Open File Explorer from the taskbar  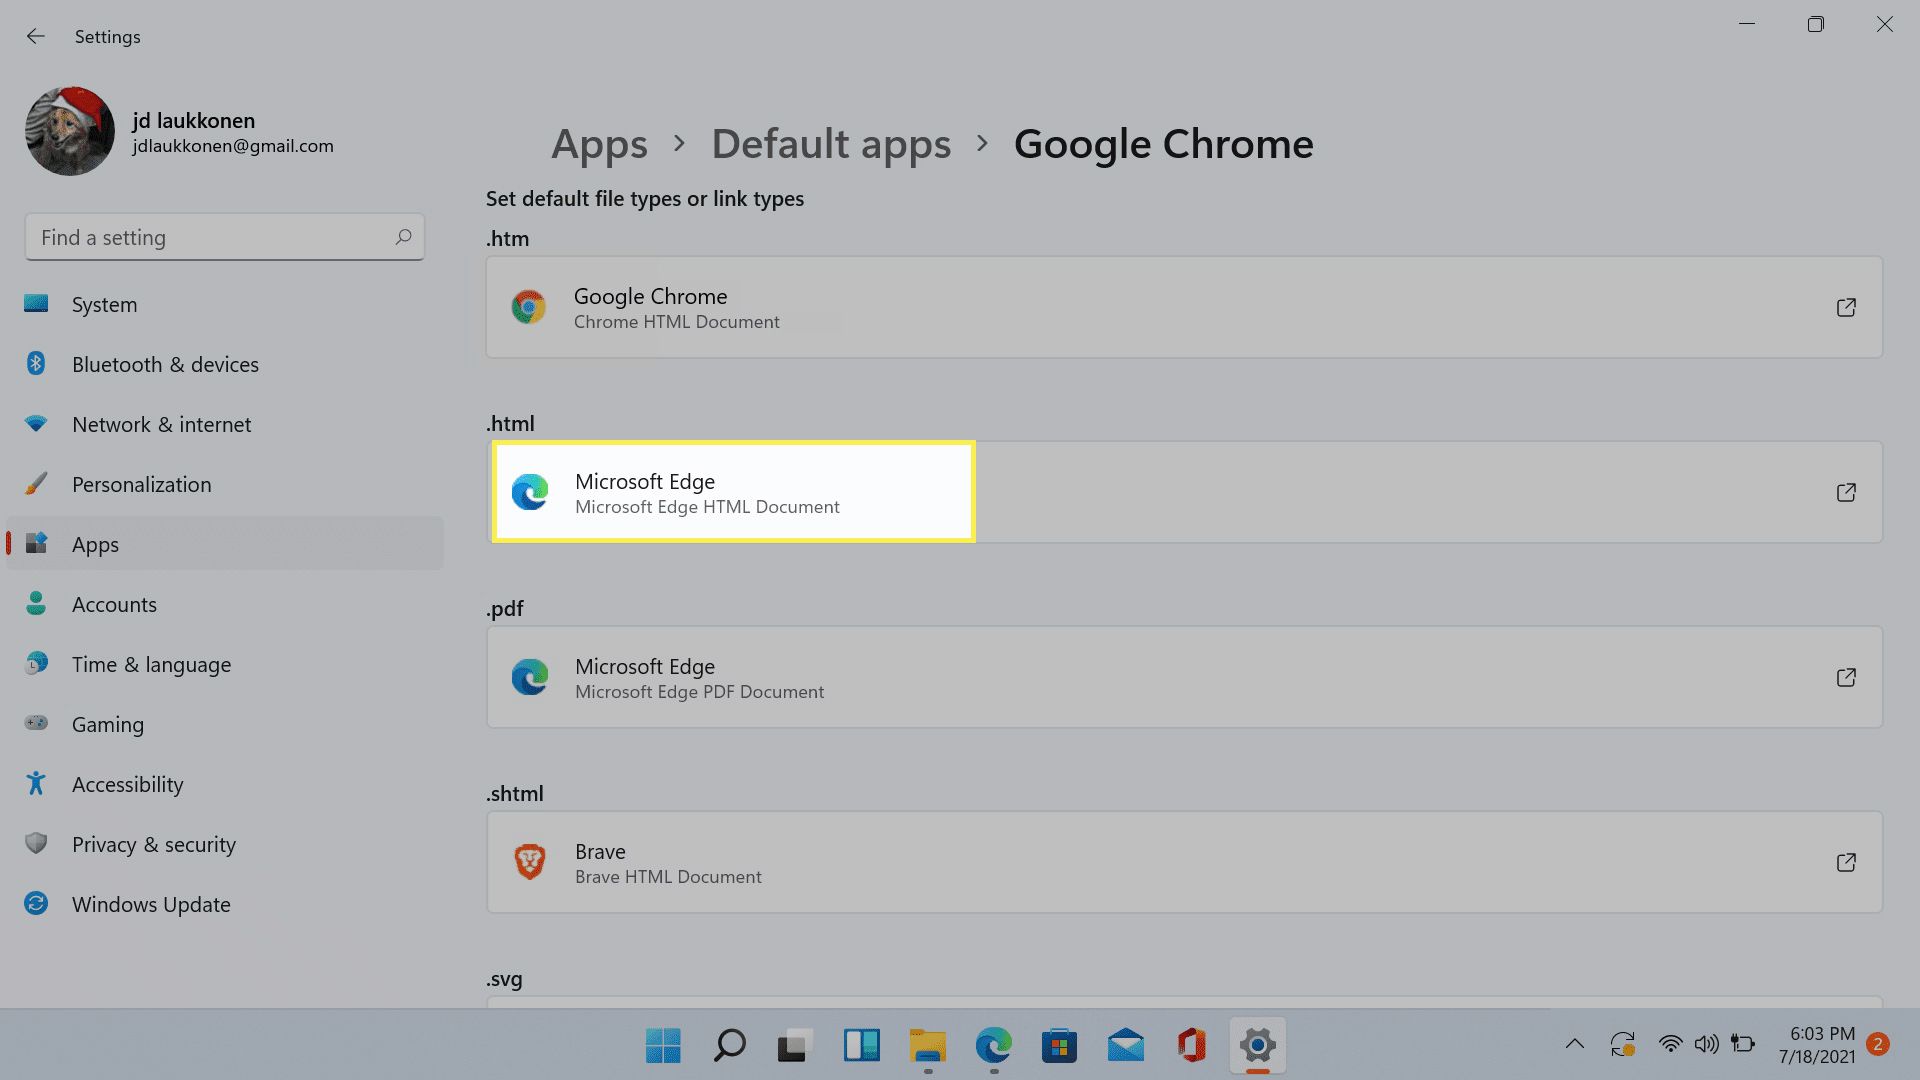(x=927, y=1045)
